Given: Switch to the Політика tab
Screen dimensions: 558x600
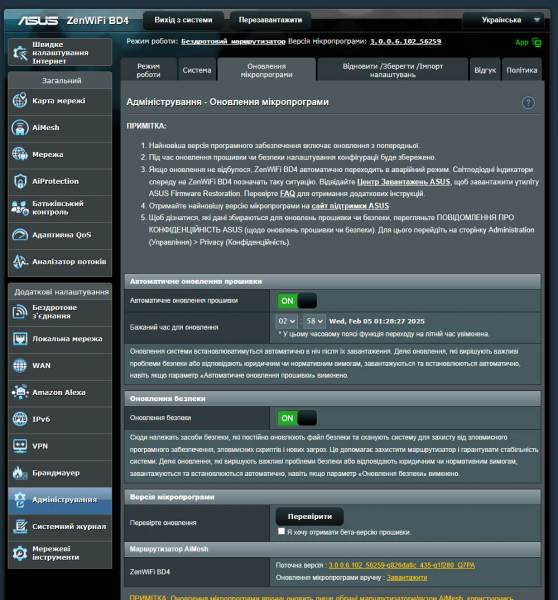Looking at the screenshot, I should click(522, 70).
